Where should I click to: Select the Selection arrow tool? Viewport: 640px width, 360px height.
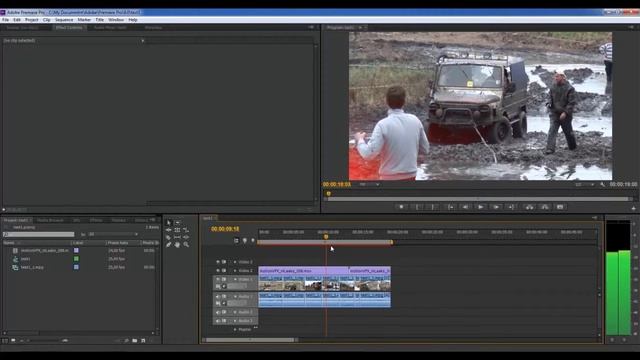169,223
